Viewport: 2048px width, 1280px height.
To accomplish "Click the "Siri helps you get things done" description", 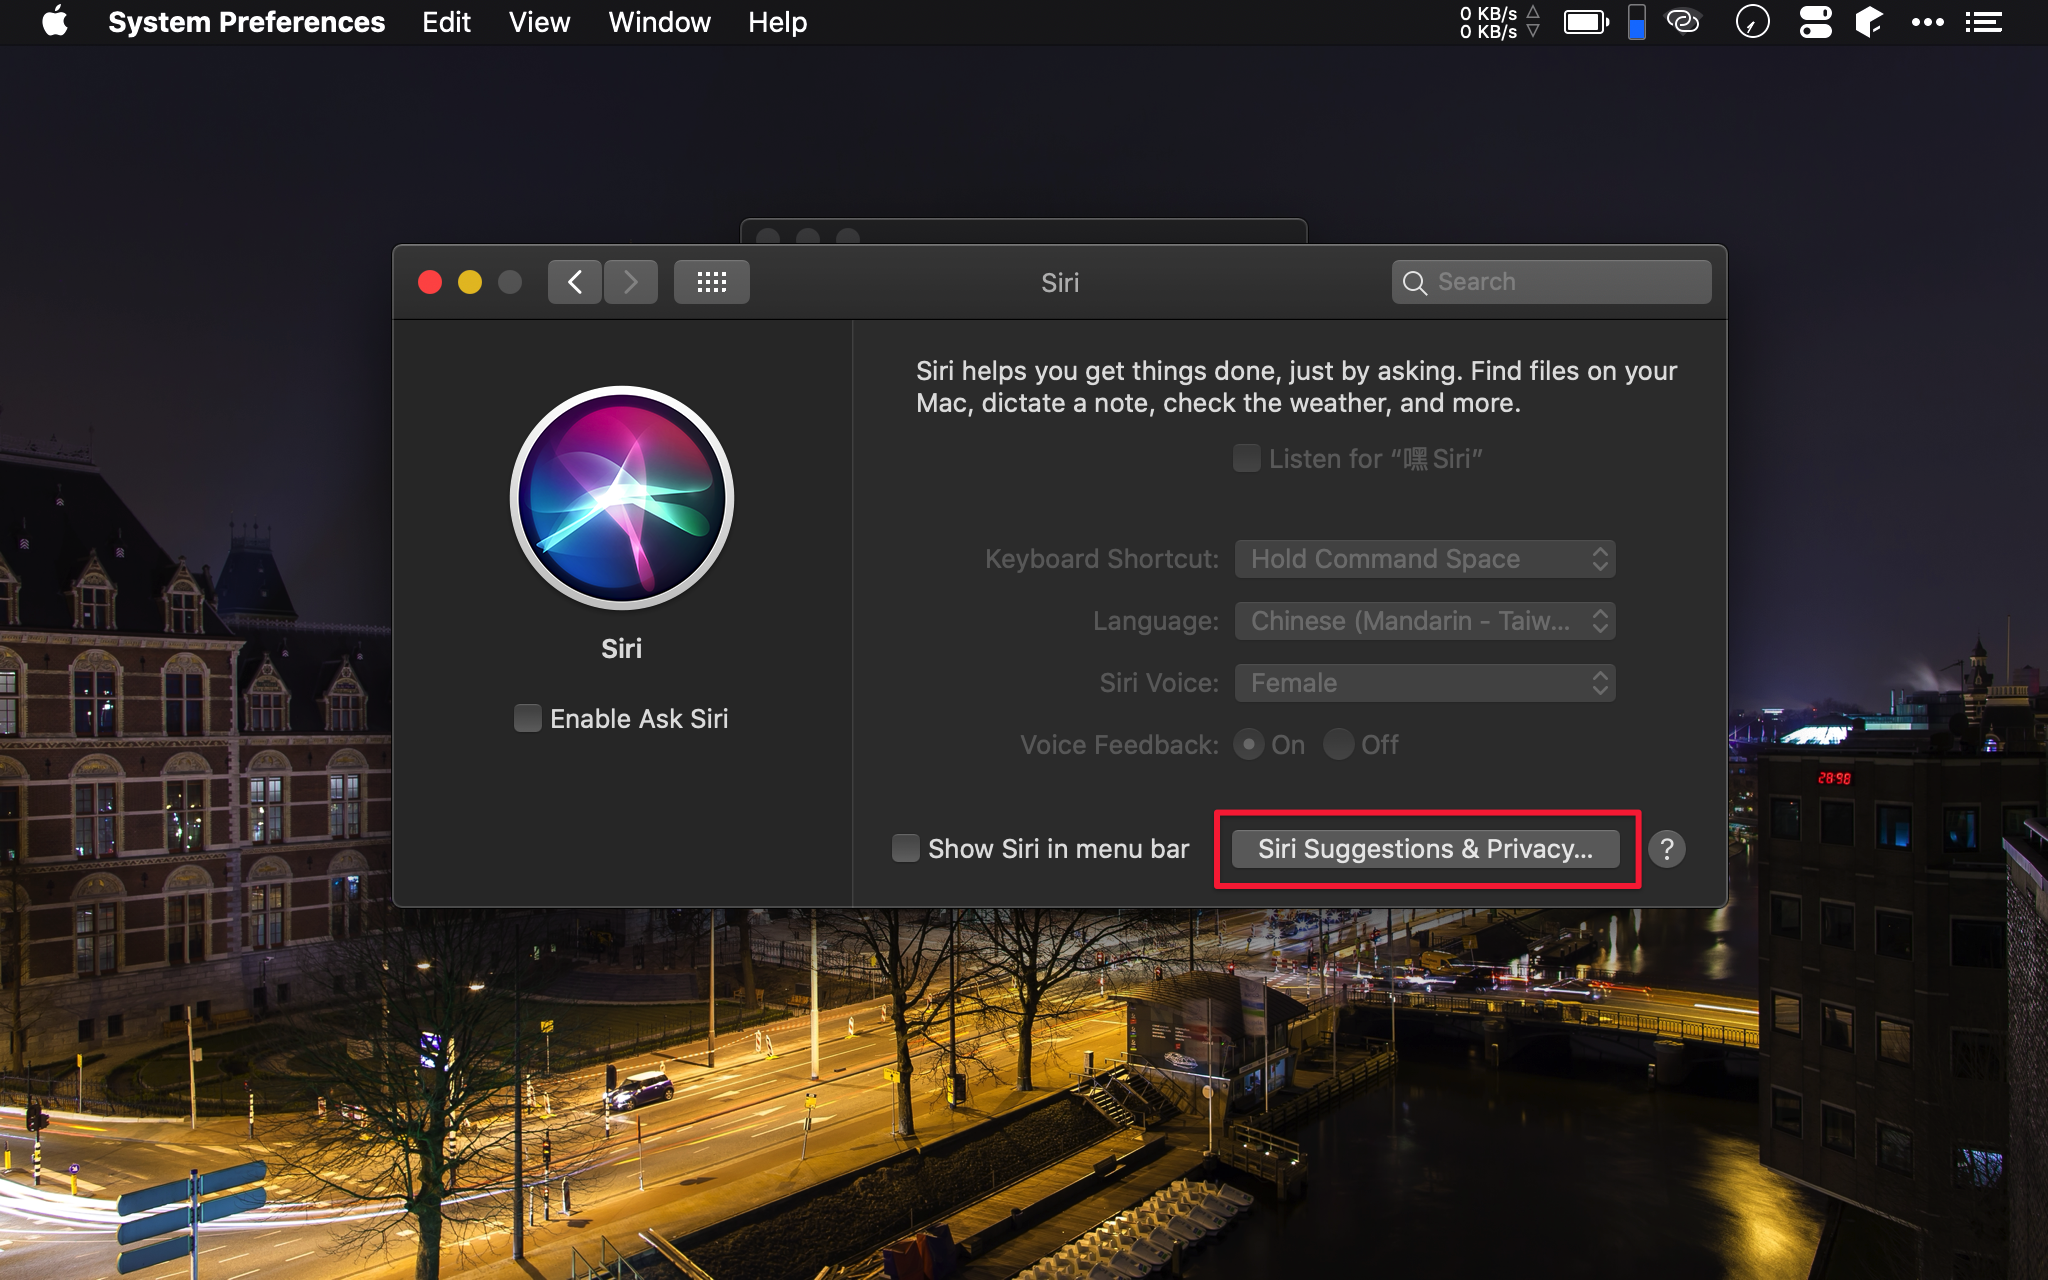I will tap(1296, 387).
